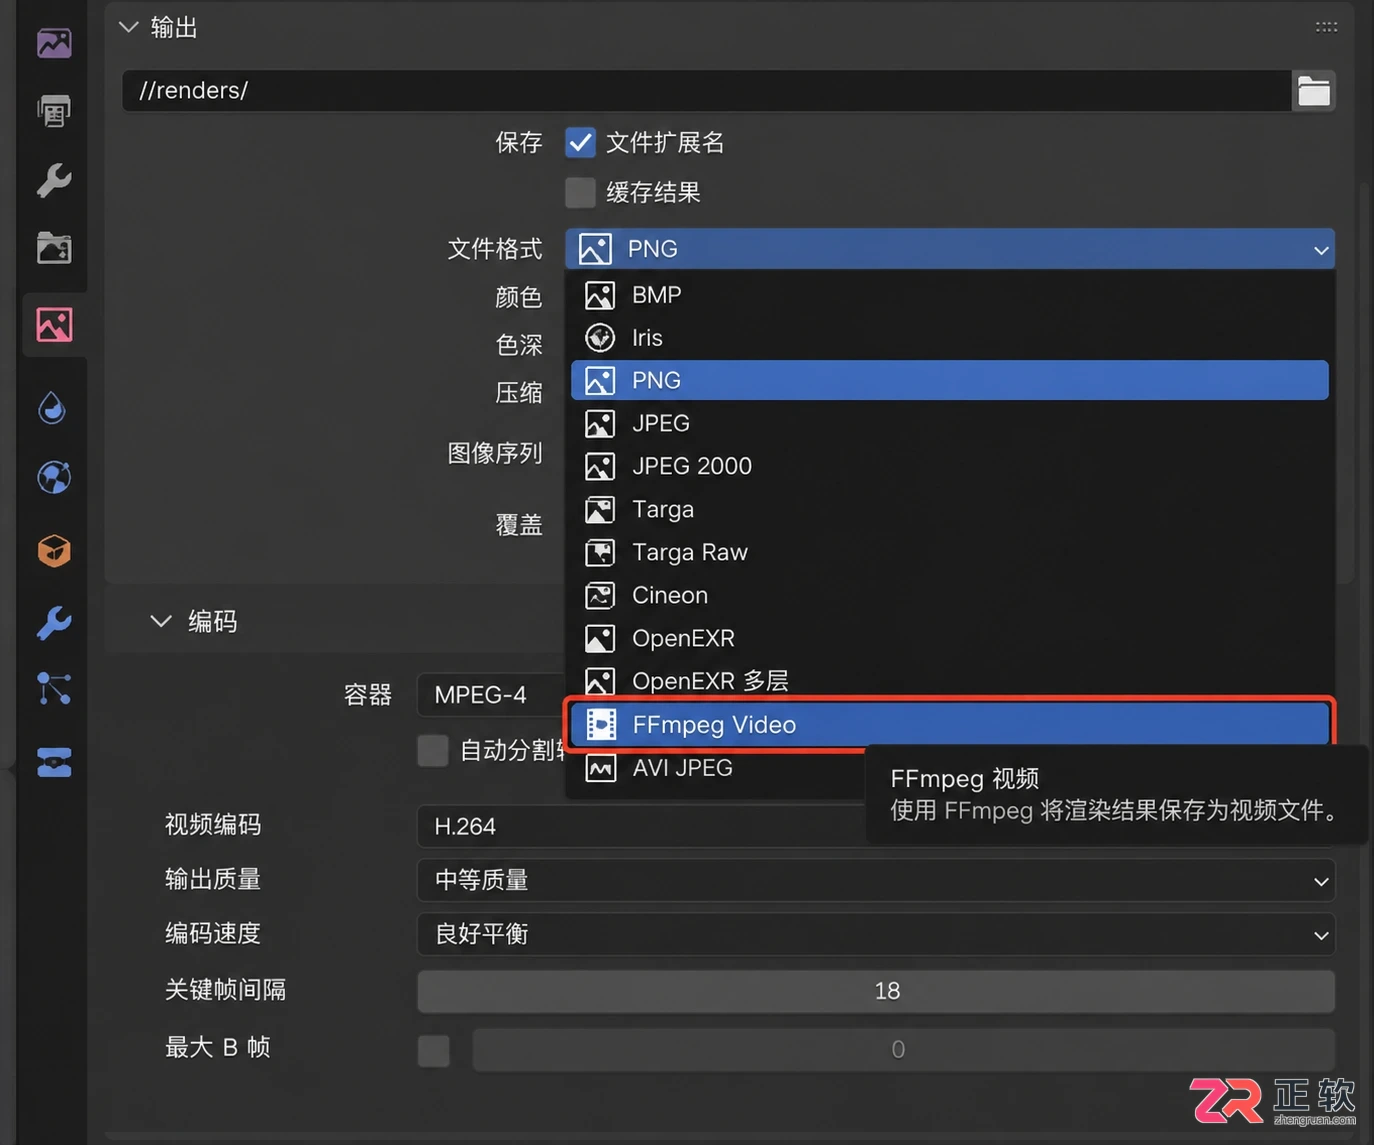Open the World properties globe icon

click(x=54, y=477)
